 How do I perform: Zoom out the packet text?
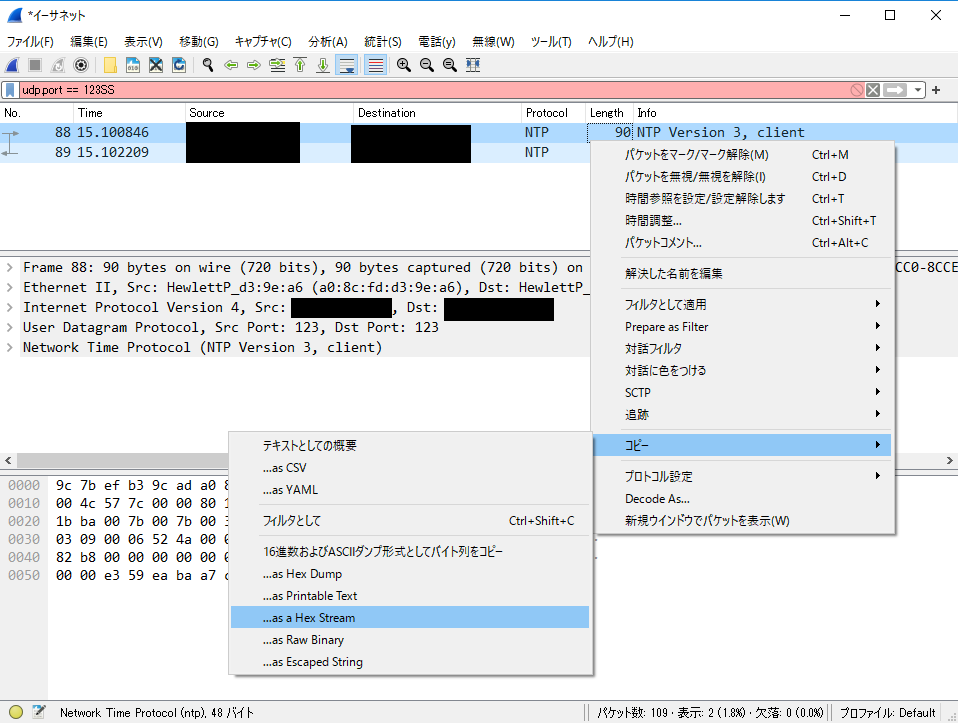point(426,65)
